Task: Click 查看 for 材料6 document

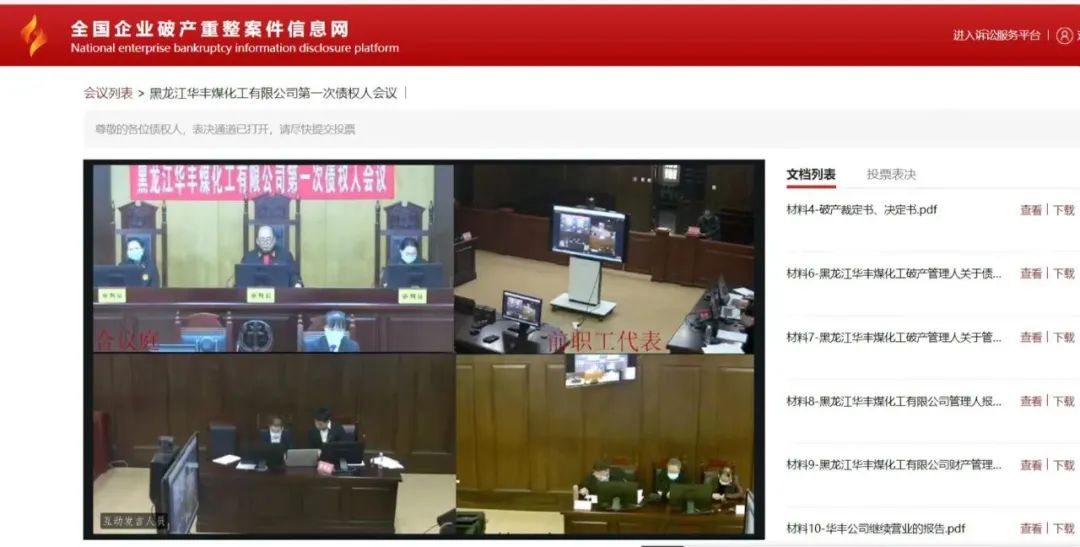Action: 1030,273
